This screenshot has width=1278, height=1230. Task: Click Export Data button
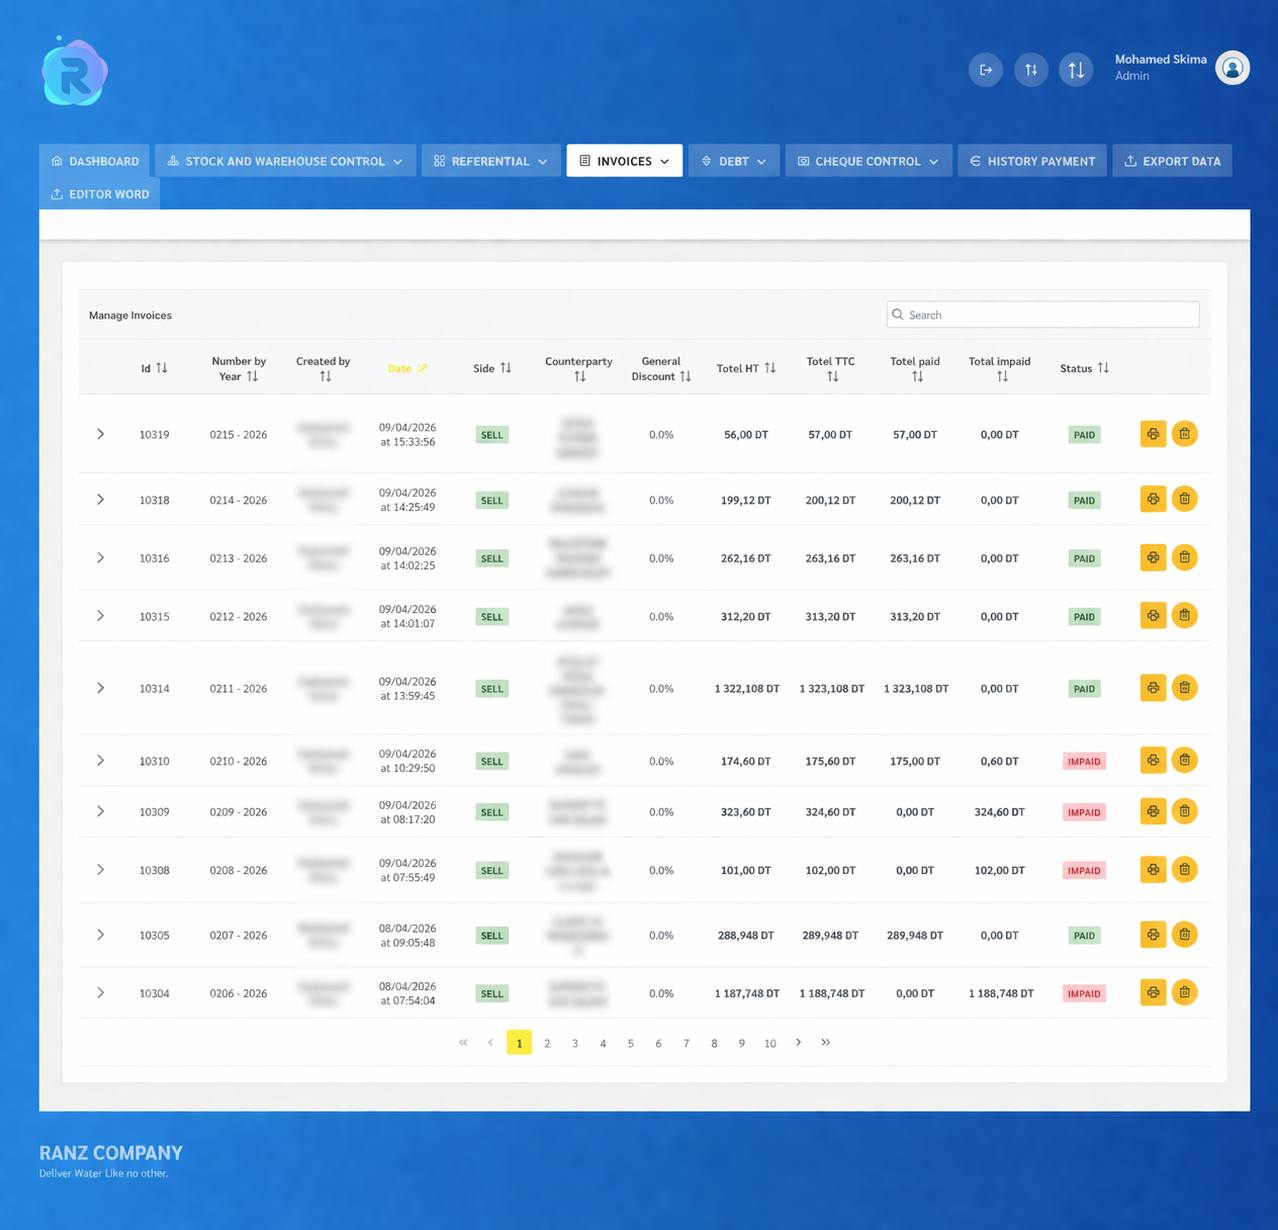(1172, 161)
